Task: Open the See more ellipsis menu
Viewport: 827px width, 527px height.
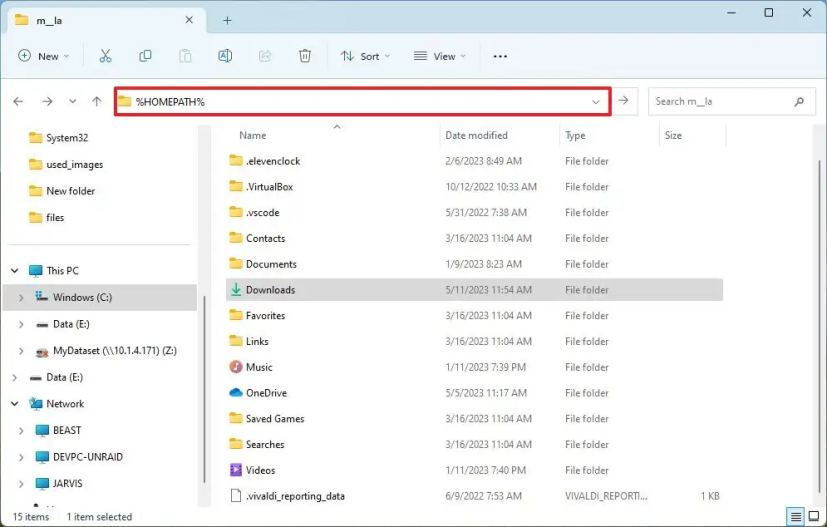Action: coord(500,56)
